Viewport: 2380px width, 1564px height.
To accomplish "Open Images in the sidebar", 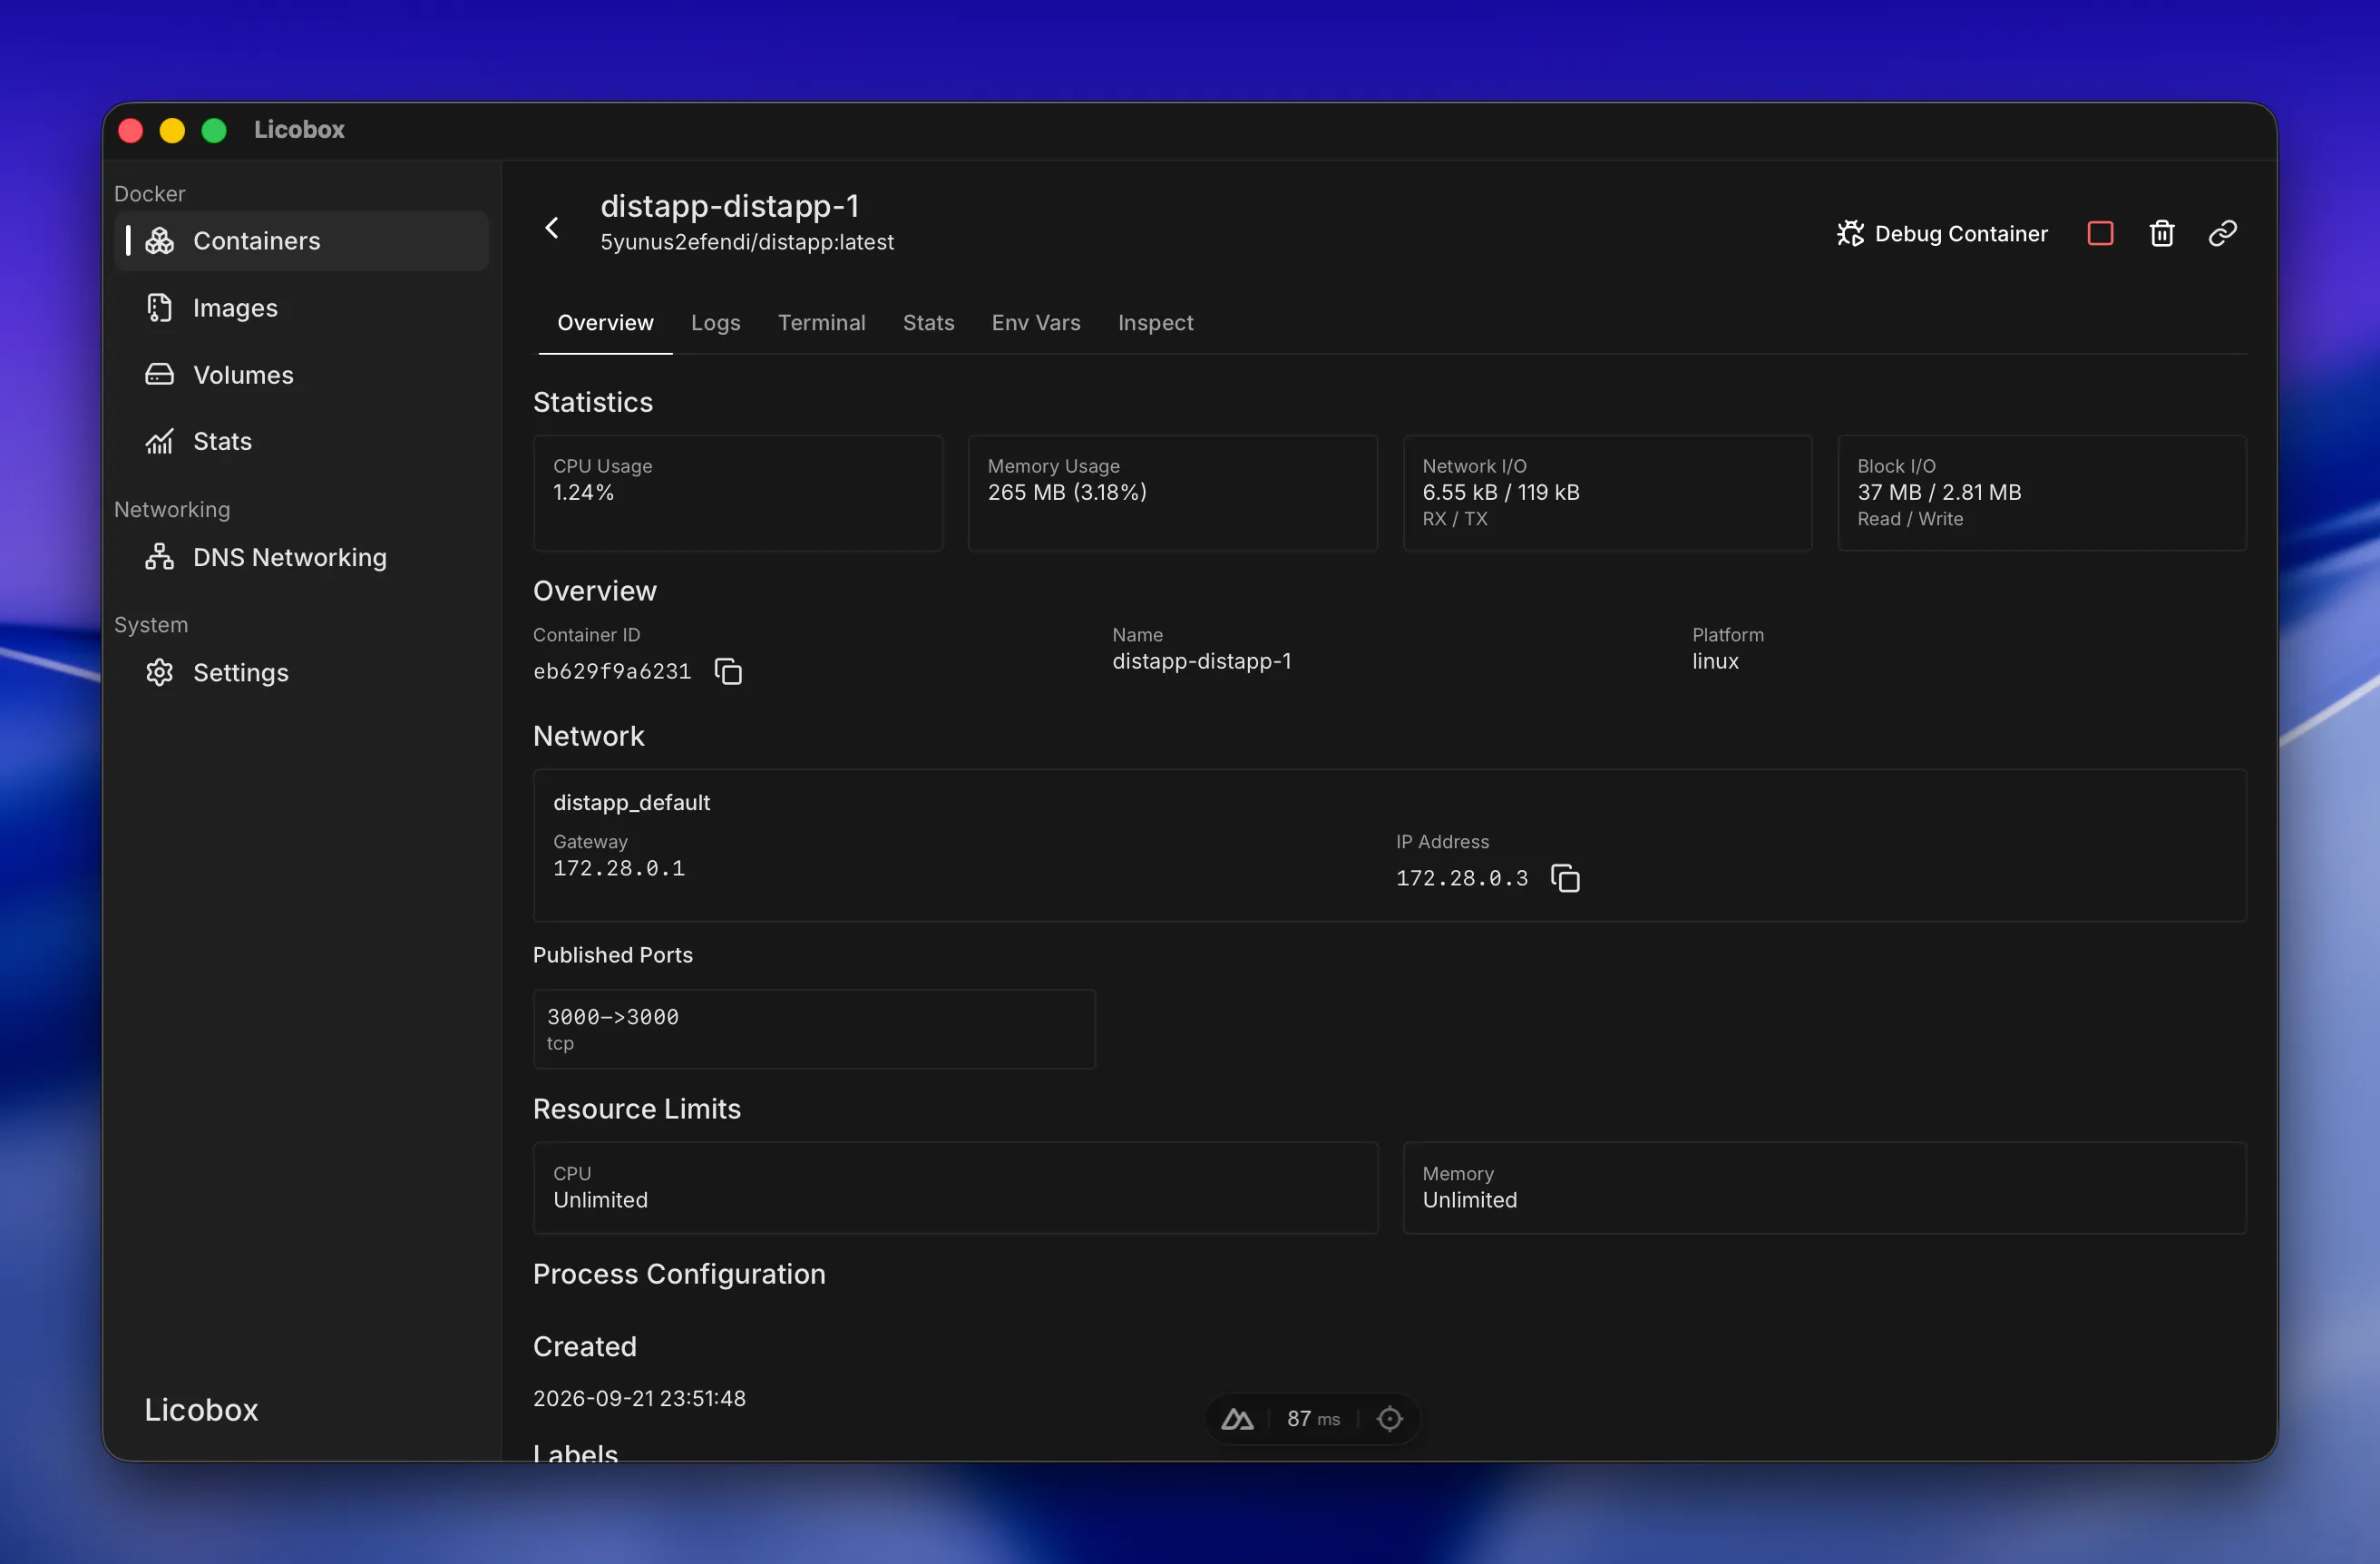I will point(301,308).
